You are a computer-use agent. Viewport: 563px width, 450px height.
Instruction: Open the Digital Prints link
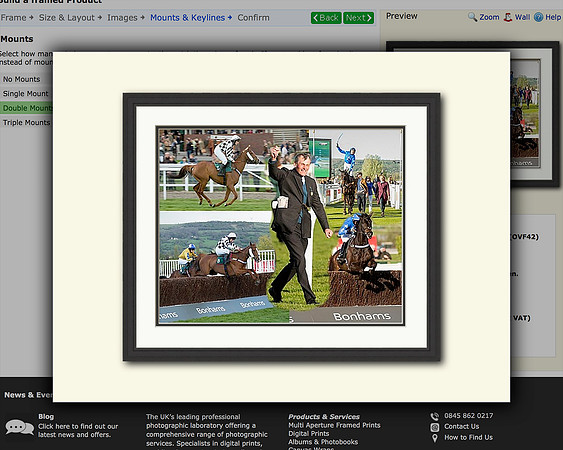pyautogui.click(x=309, y=433)
